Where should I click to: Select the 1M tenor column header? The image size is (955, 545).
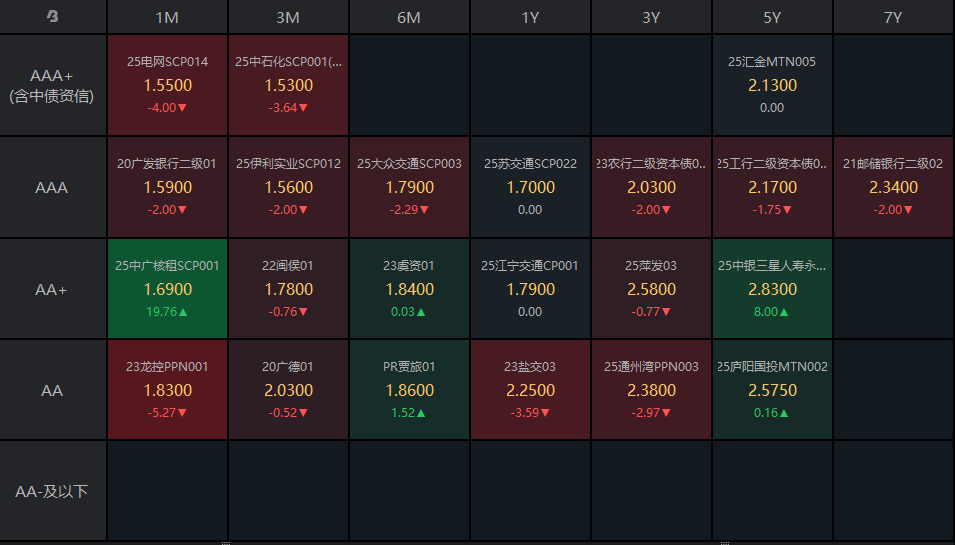pos(167,17)
